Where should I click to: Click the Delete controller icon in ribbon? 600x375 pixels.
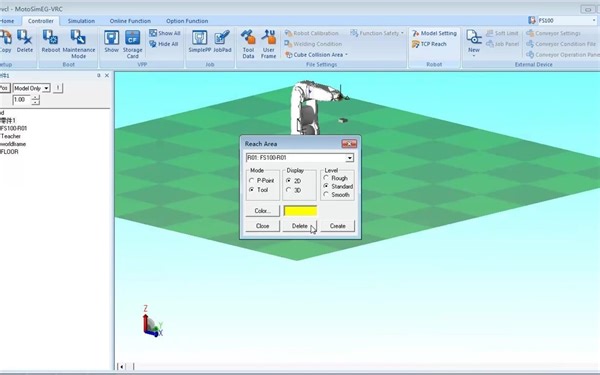pyautogui.click(x=24, y=41)
